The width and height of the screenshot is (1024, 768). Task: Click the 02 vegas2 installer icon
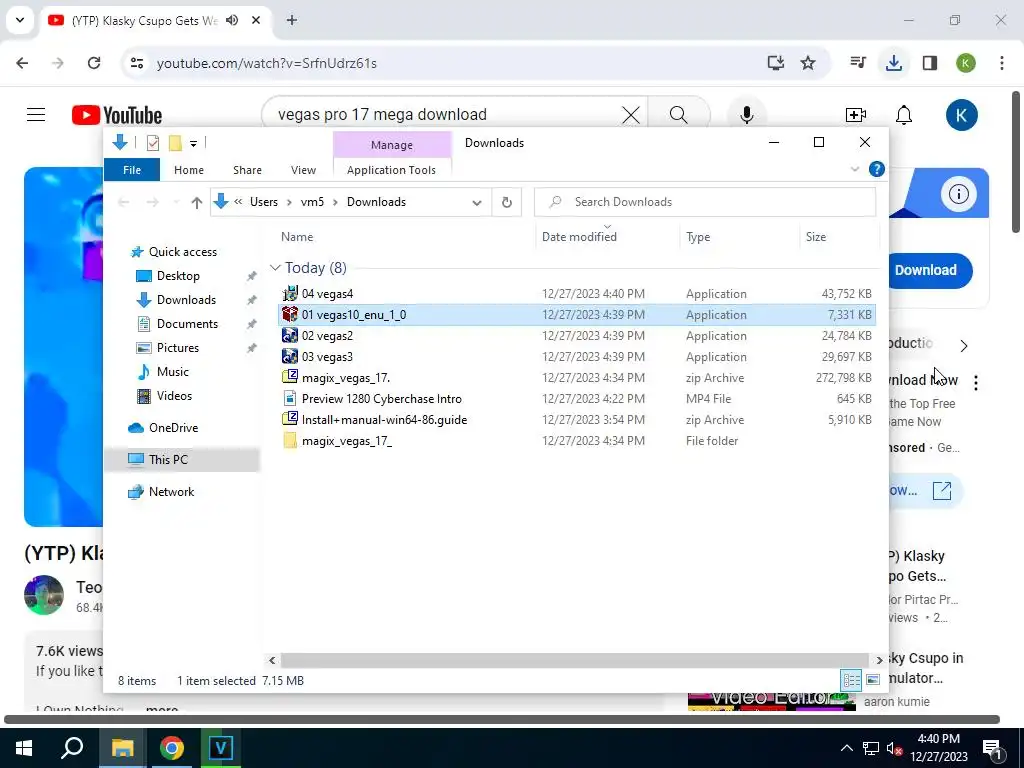click(290, 336)
